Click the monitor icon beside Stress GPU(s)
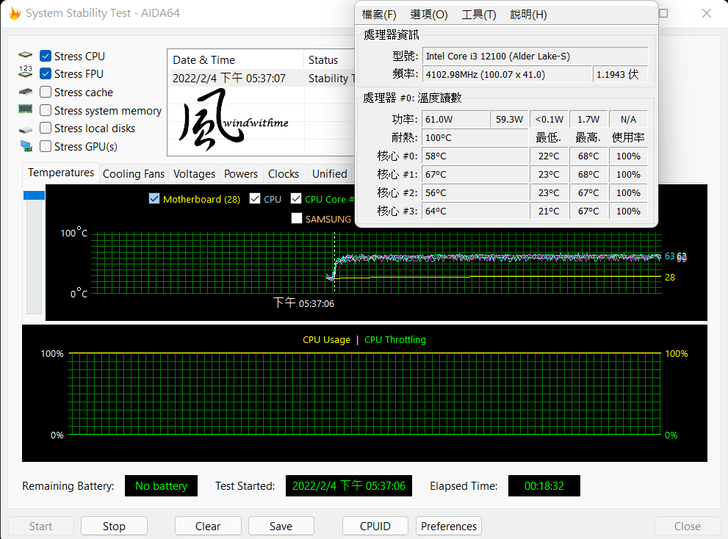This screenshot has height=539, width=728. (x=25, y=146)
